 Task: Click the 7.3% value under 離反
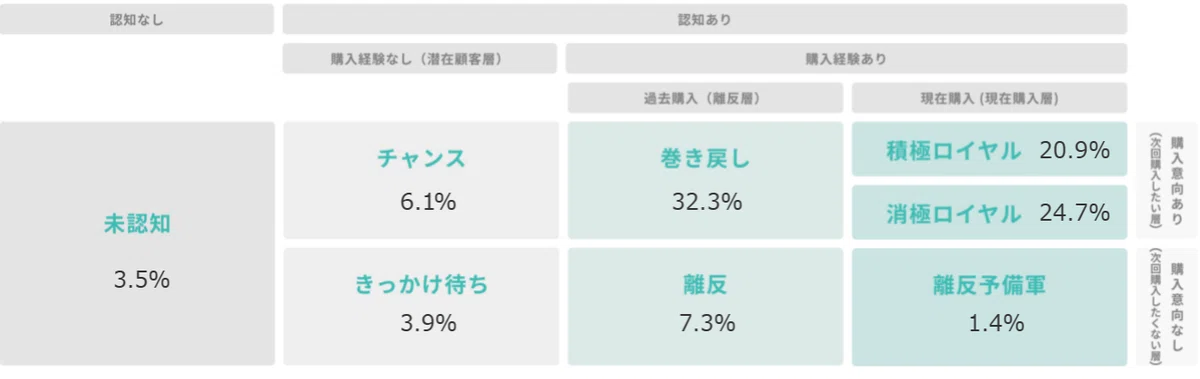tap(706, 323)
